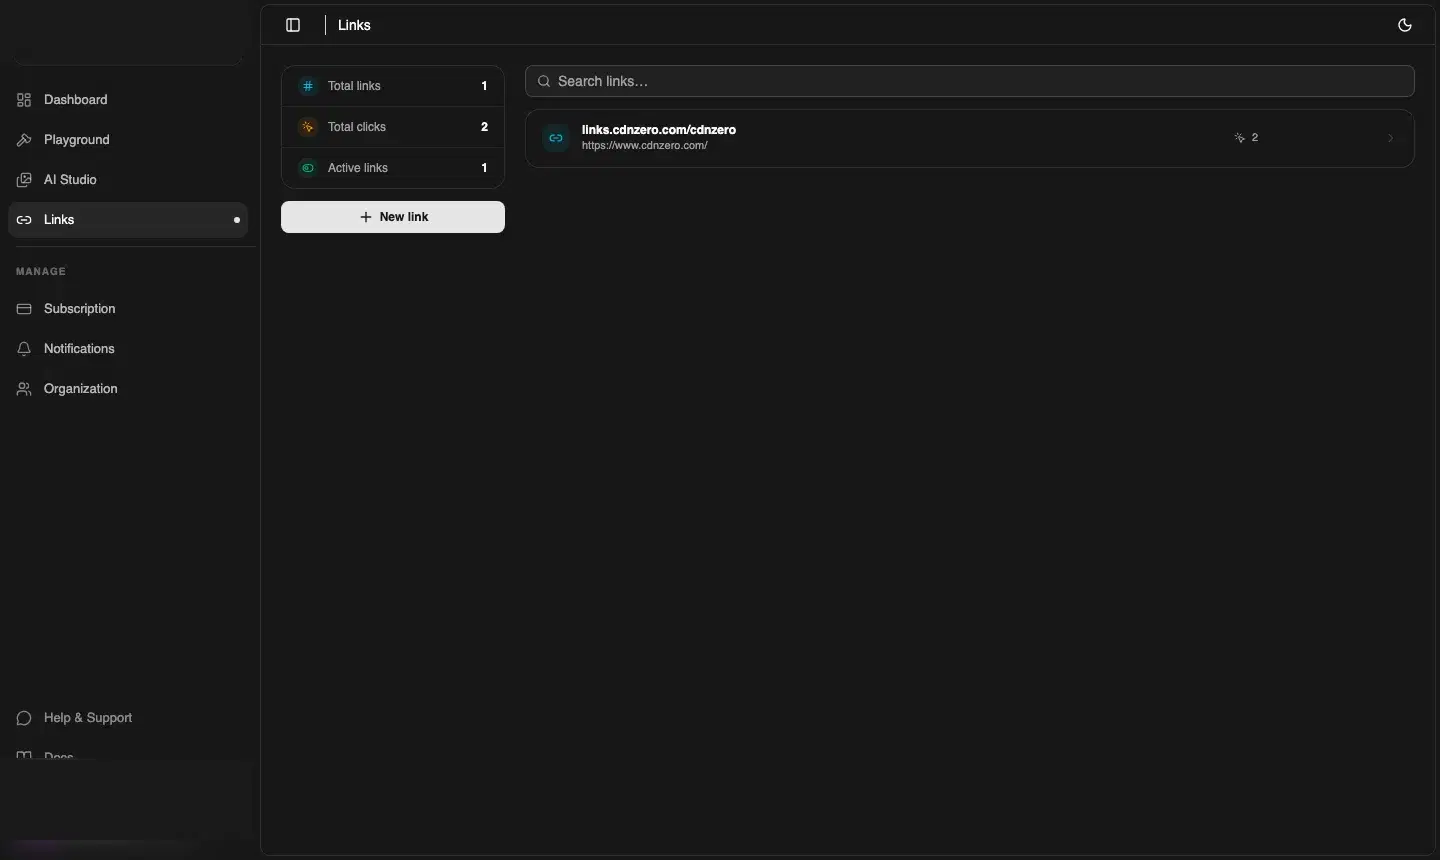The width and height of the screenshot is (1440, 860).
Task: Click the AI Studio image icon
Action: pyautogui.click(x=24, y=180)
